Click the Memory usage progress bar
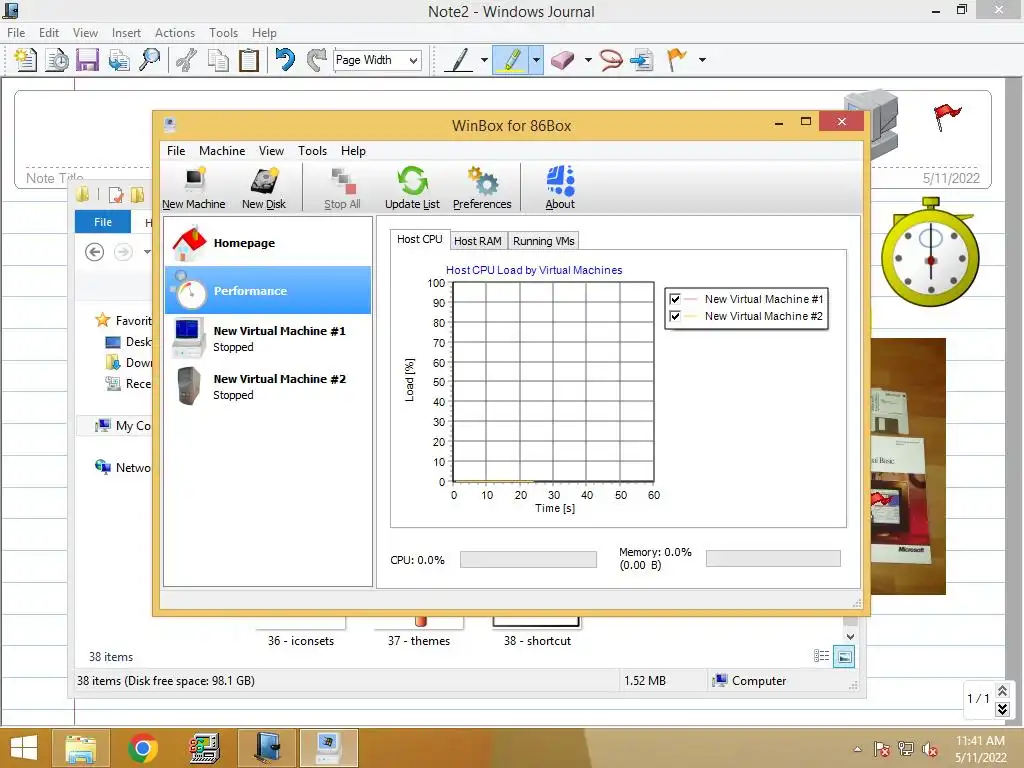The image size is (1024, 768). [773, 559]
